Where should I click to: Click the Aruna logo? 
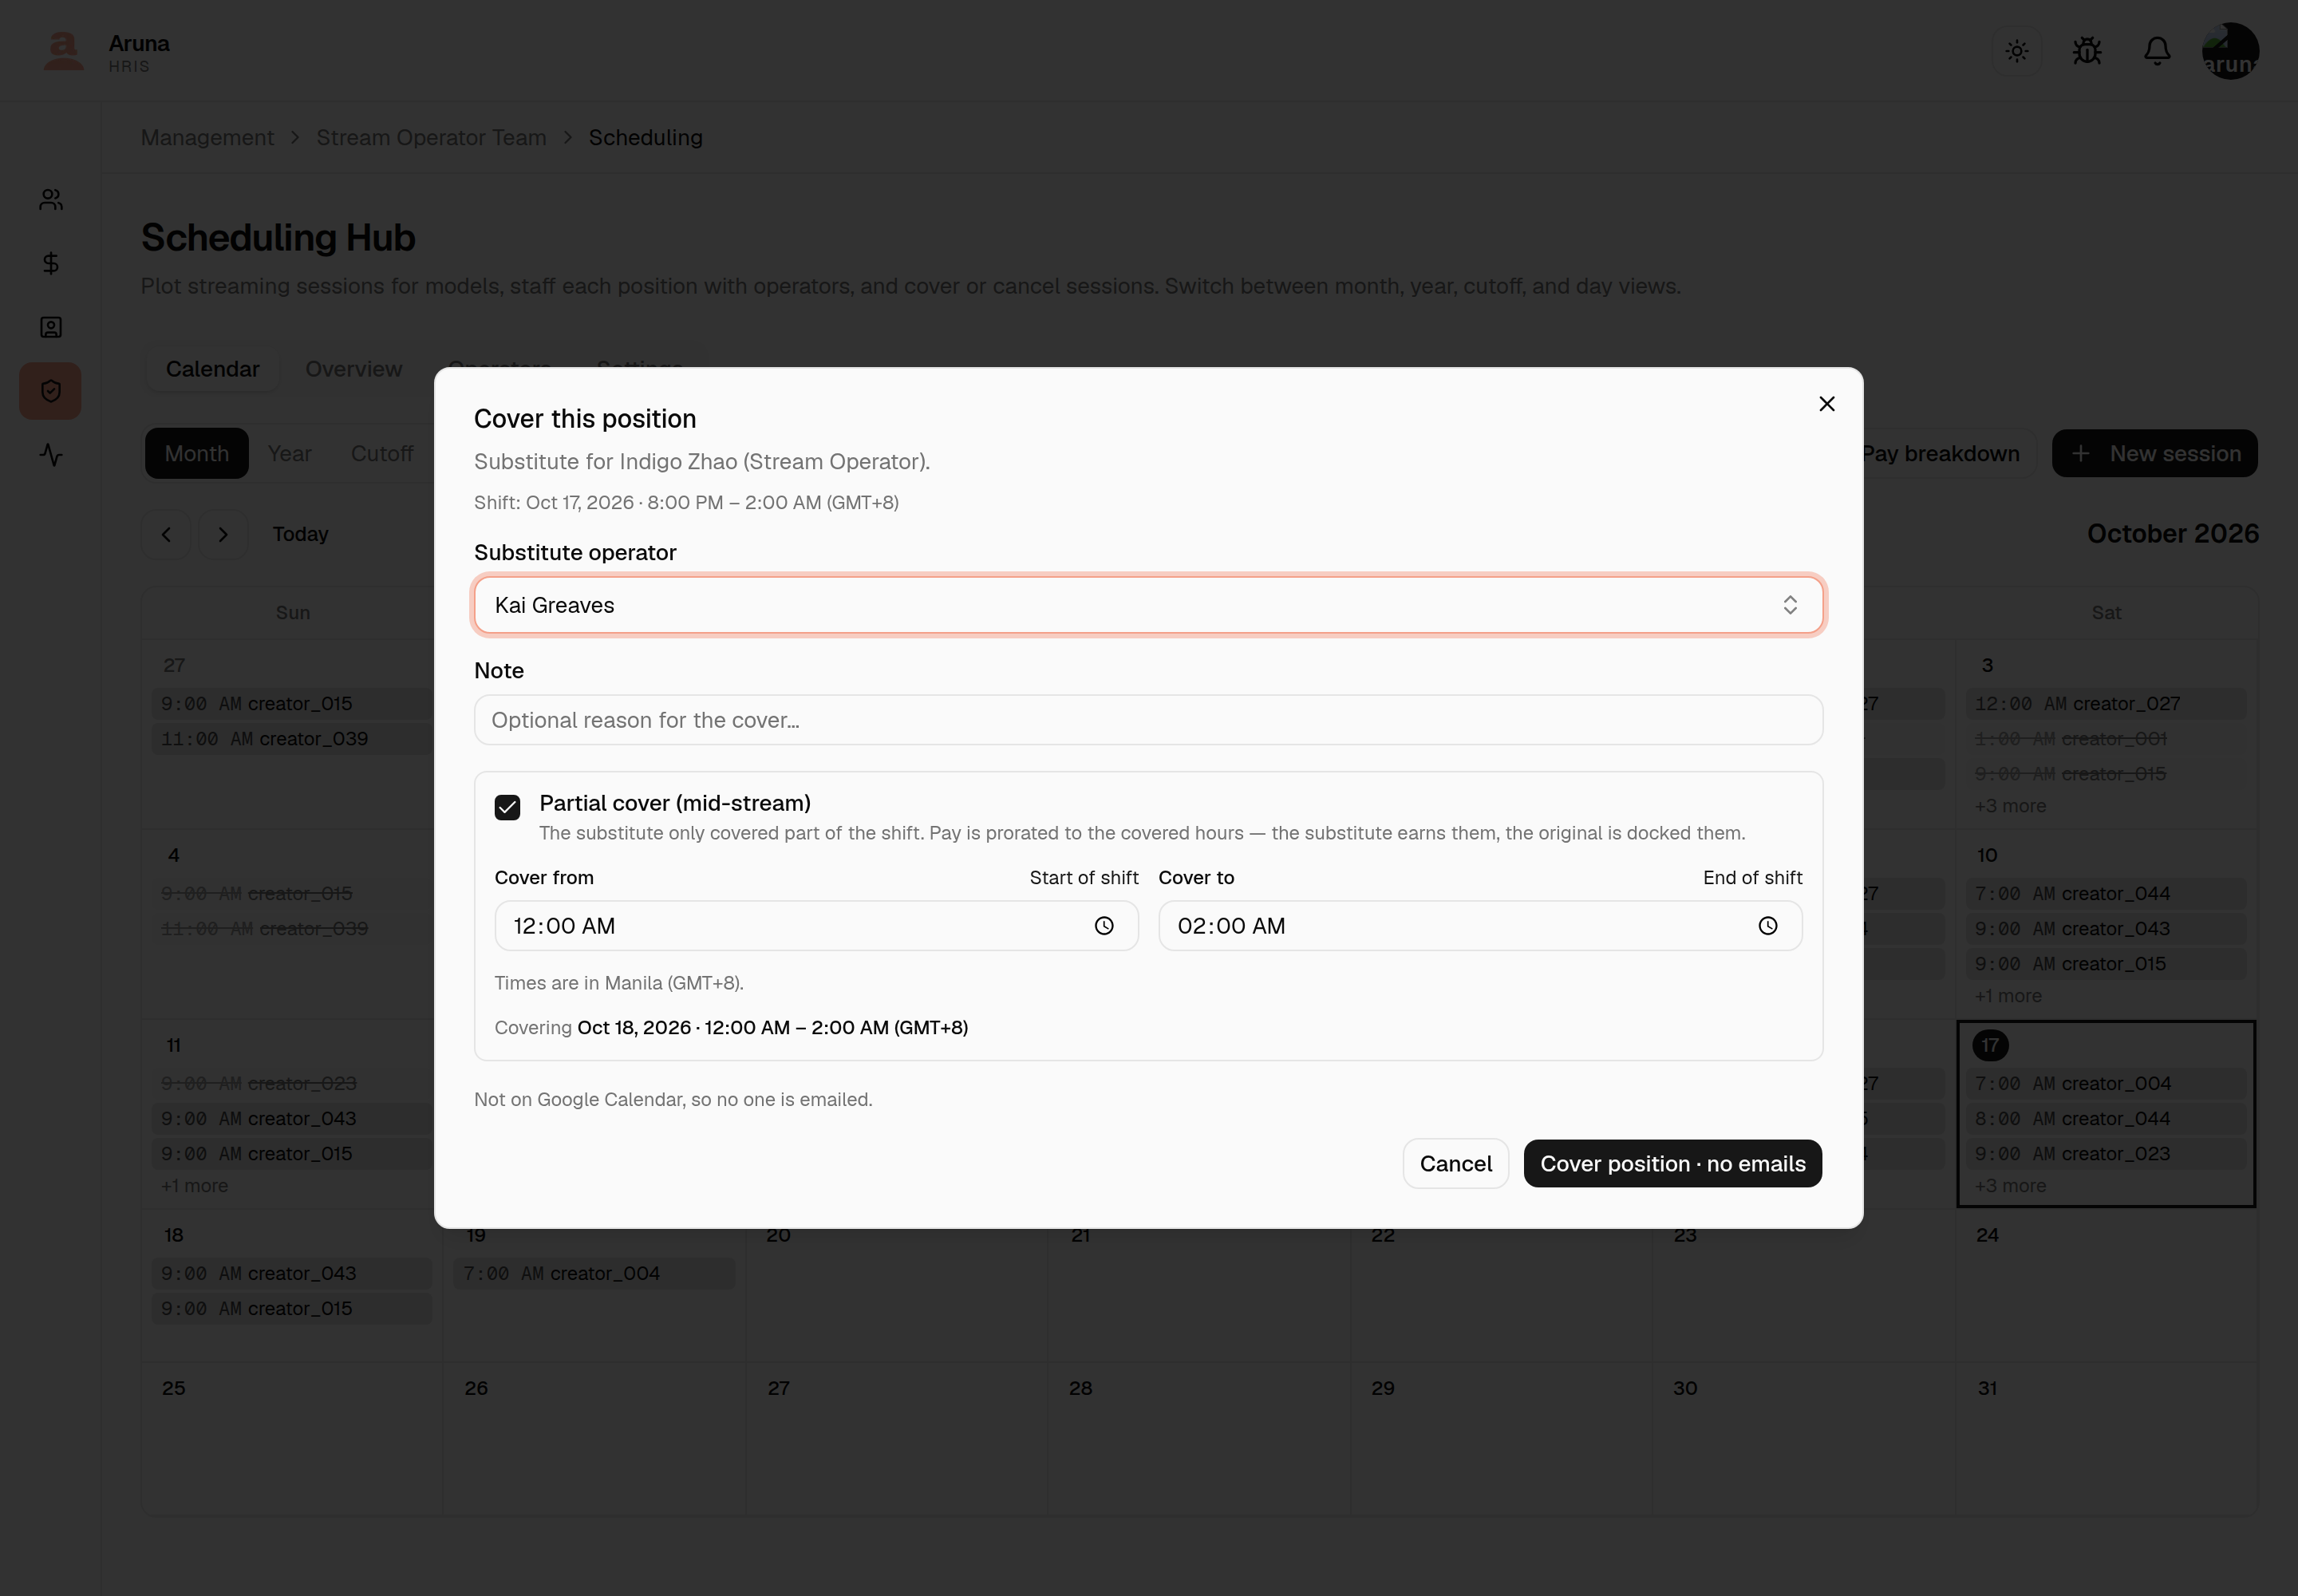pyautogui.click(x=64, y=51)
